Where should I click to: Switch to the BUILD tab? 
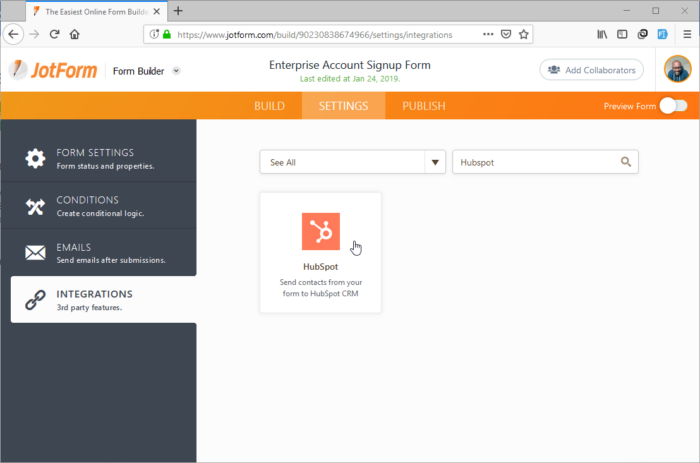pos(269,106)
